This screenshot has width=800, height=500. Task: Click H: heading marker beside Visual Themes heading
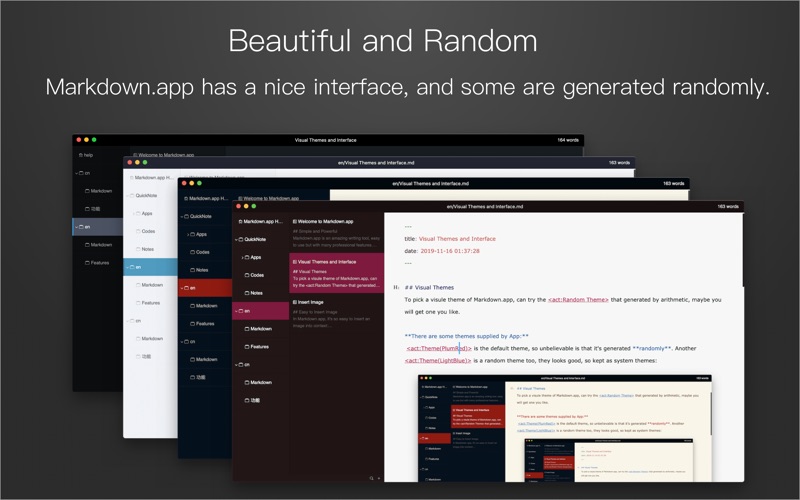click(x=396, y=287)
